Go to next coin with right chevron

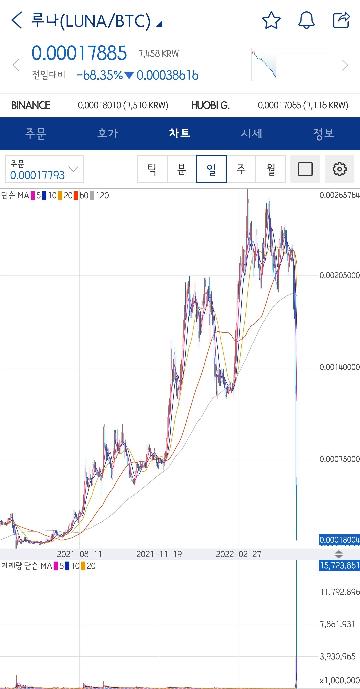[345, 65]
